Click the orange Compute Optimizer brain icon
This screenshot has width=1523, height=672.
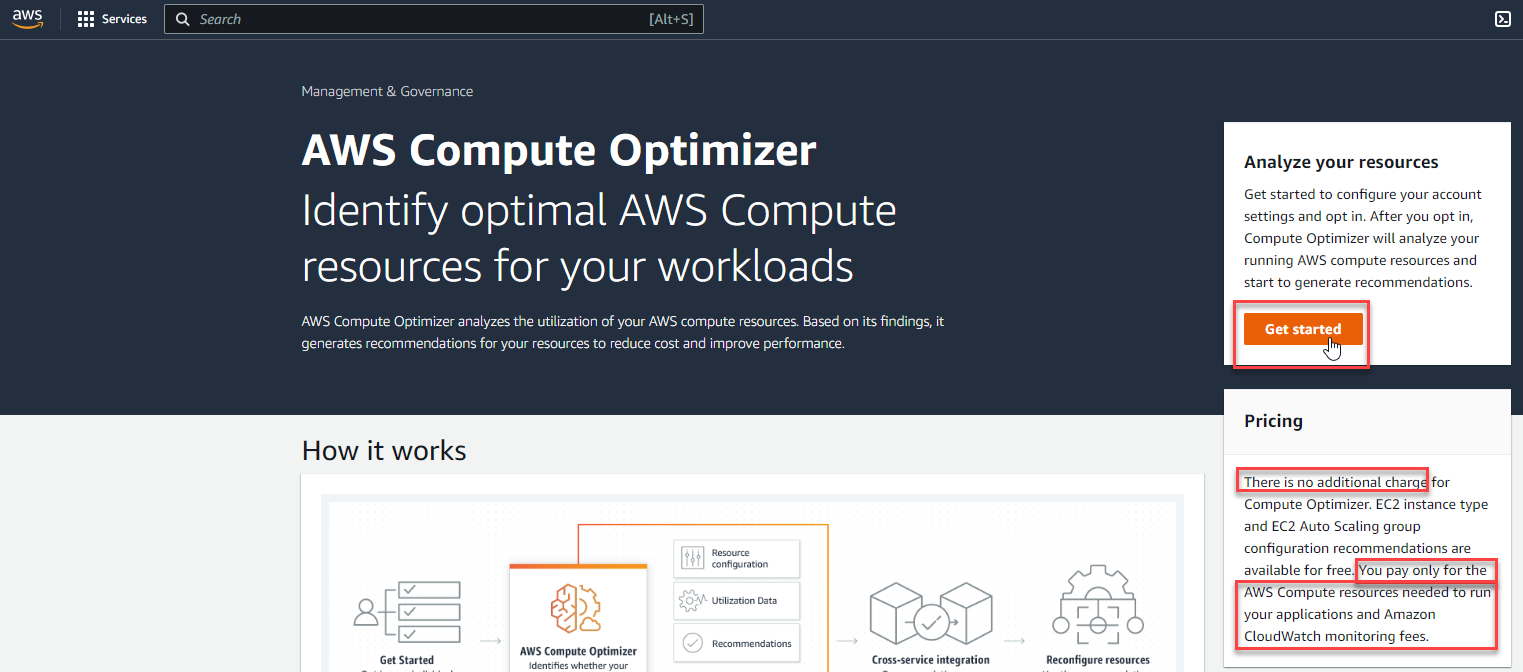[x=576, y=609]
